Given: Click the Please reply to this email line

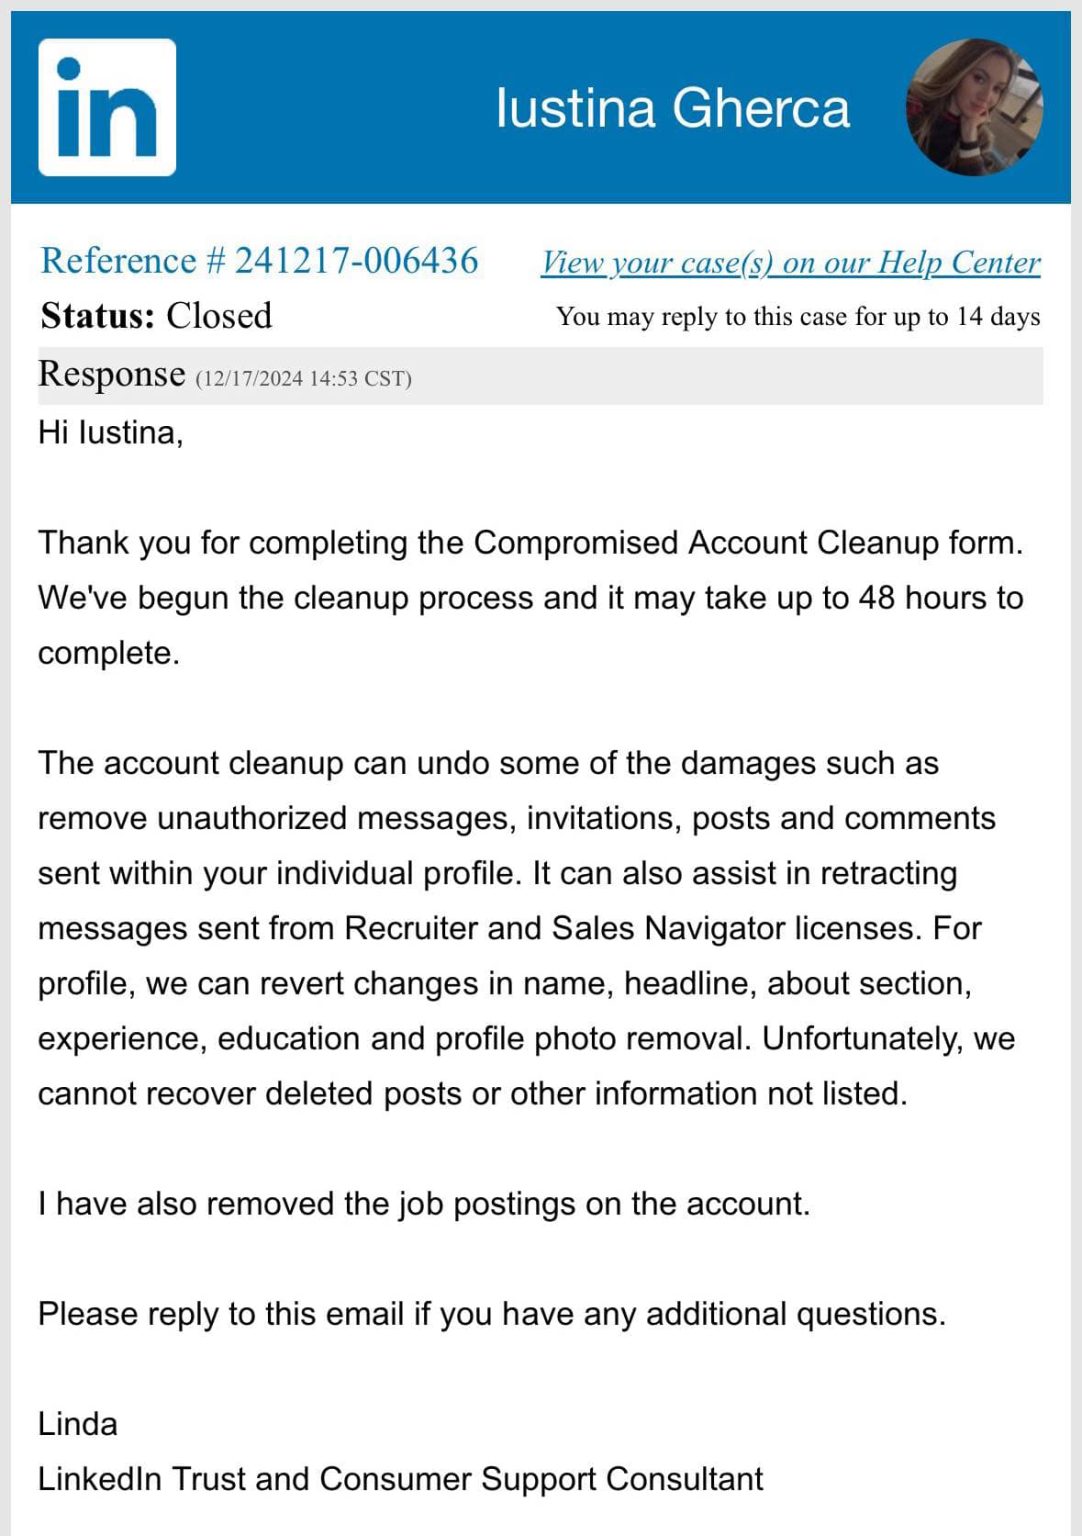Looking at the screenshot, I should click(x=491, y=1314).
